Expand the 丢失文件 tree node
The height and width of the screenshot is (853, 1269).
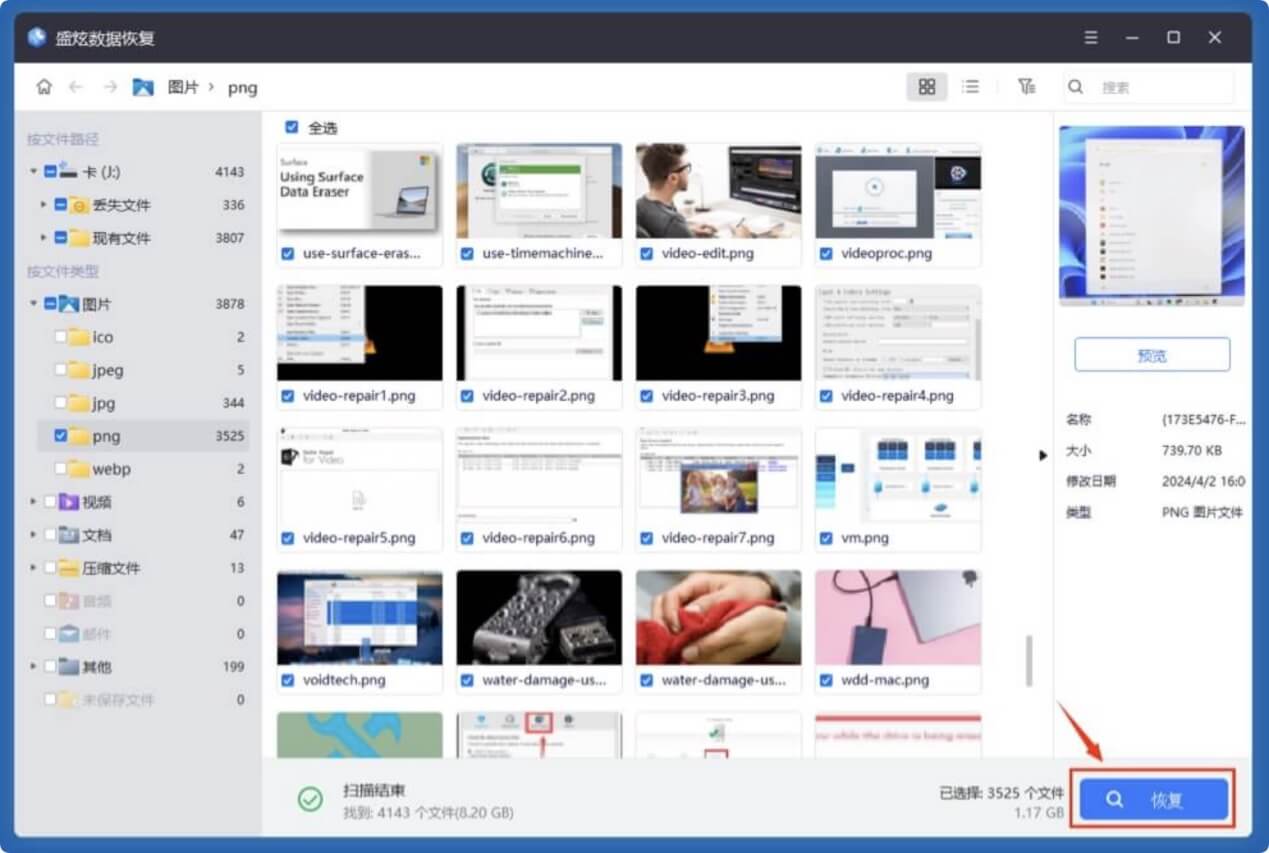[x=43, y=205]
